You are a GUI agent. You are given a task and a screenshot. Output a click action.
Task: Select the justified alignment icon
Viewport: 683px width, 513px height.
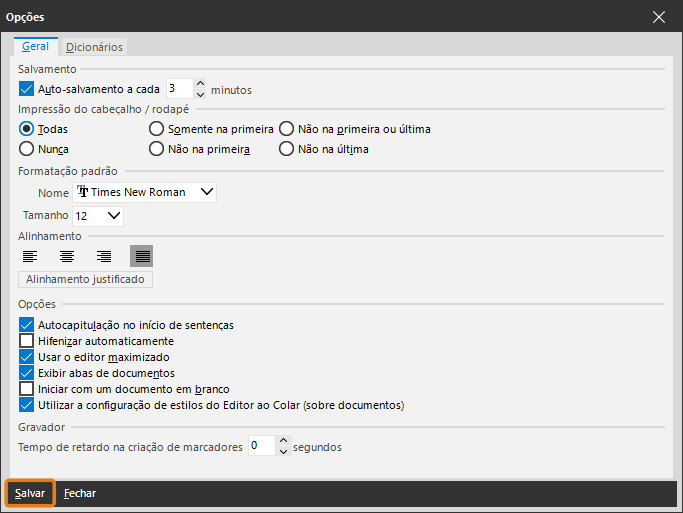[x=141, y=256]
